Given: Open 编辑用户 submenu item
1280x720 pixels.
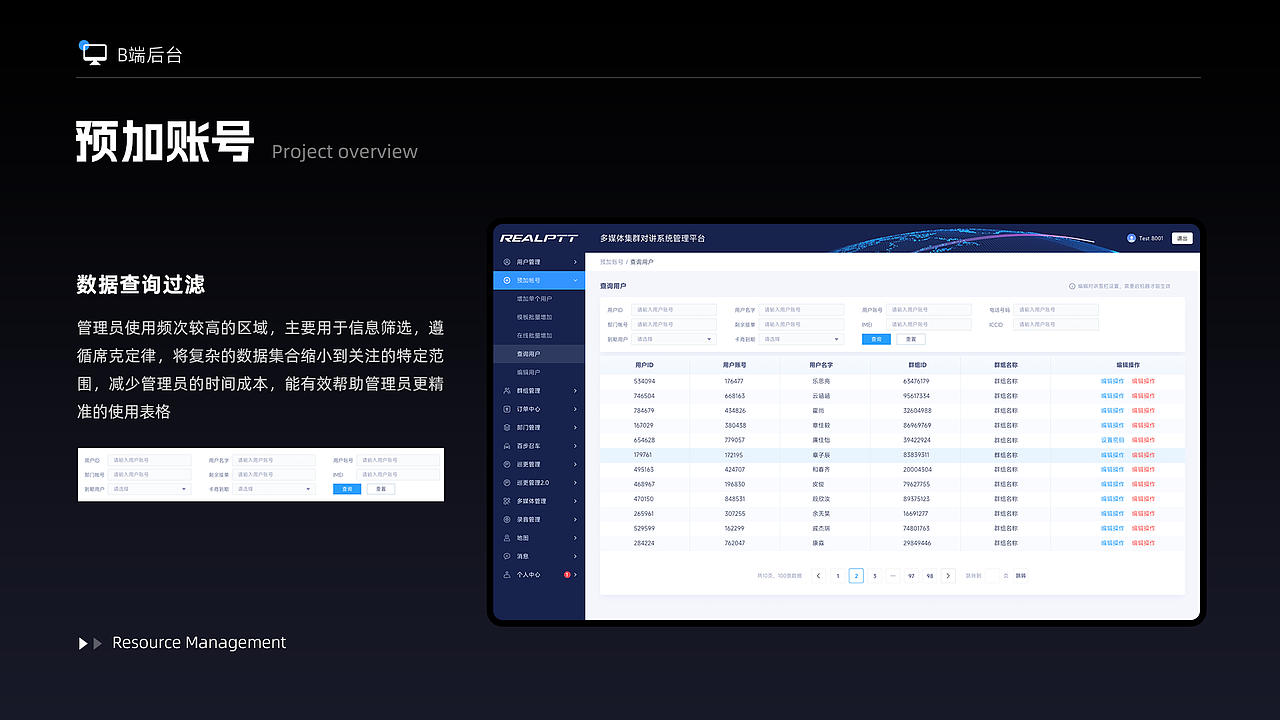Looking at the screenshot, I should pyautogui.click(x=539, y=372).
